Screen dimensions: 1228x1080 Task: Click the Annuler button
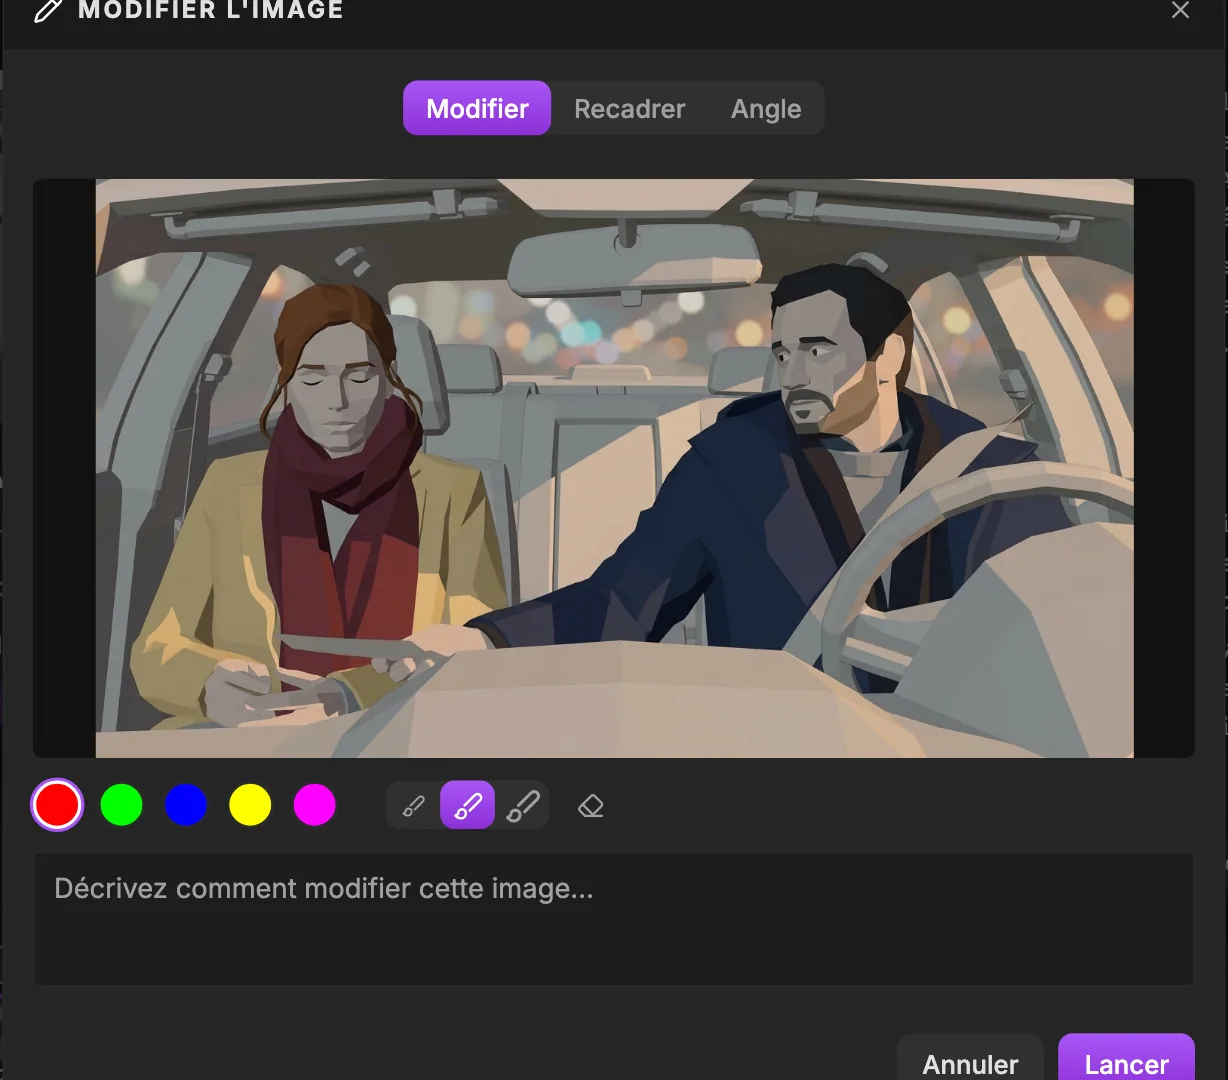pyautogui.click(x=970, y=1060)
